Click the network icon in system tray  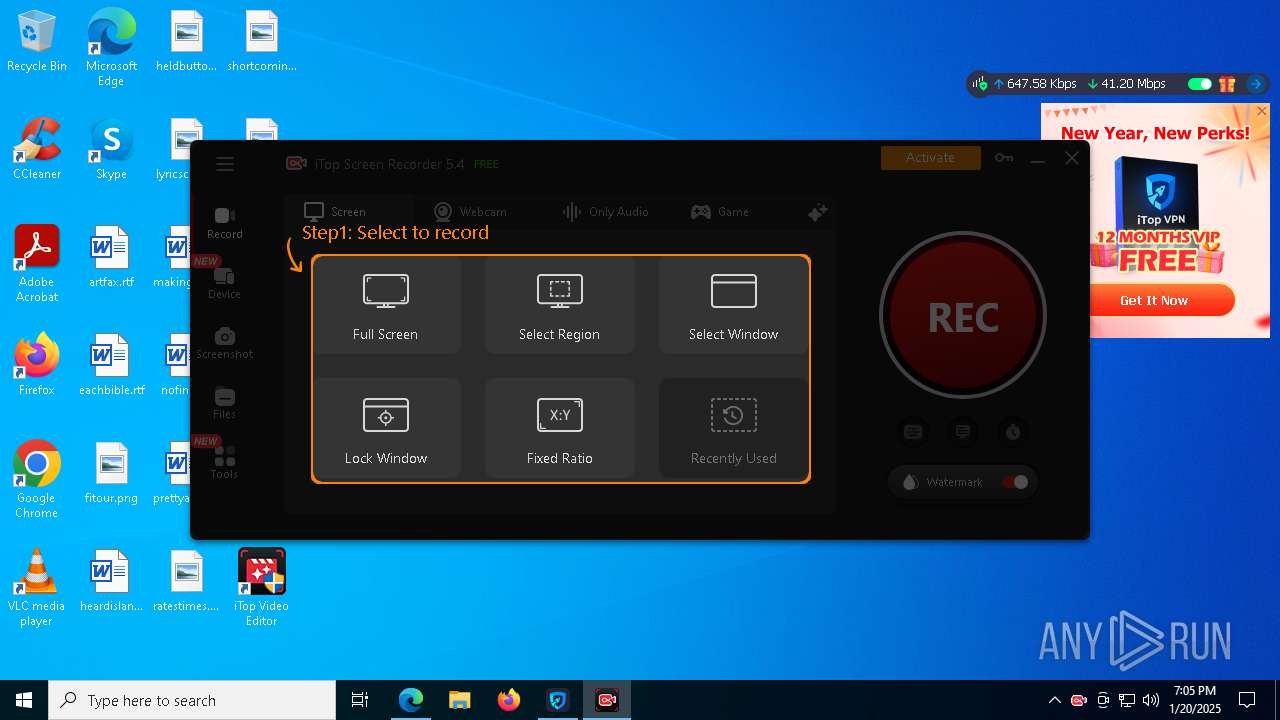(1127, 700)
